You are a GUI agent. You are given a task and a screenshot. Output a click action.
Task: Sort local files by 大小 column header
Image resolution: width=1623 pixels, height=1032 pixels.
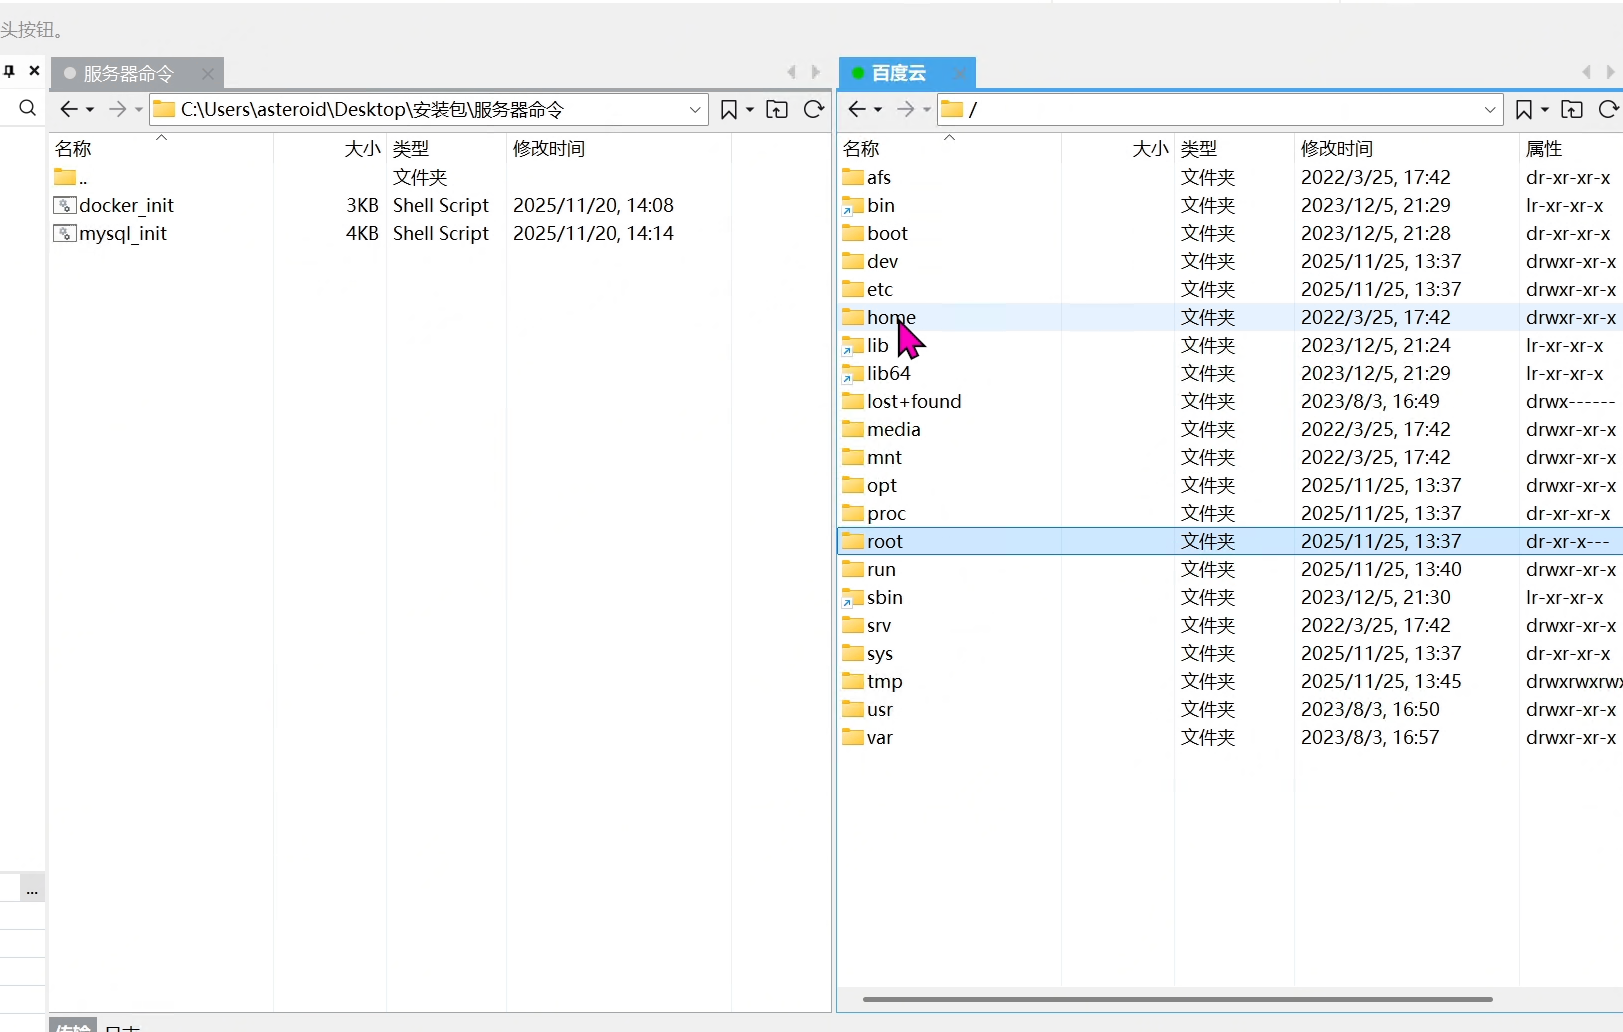pyautogui.click(x=362, y=148)
